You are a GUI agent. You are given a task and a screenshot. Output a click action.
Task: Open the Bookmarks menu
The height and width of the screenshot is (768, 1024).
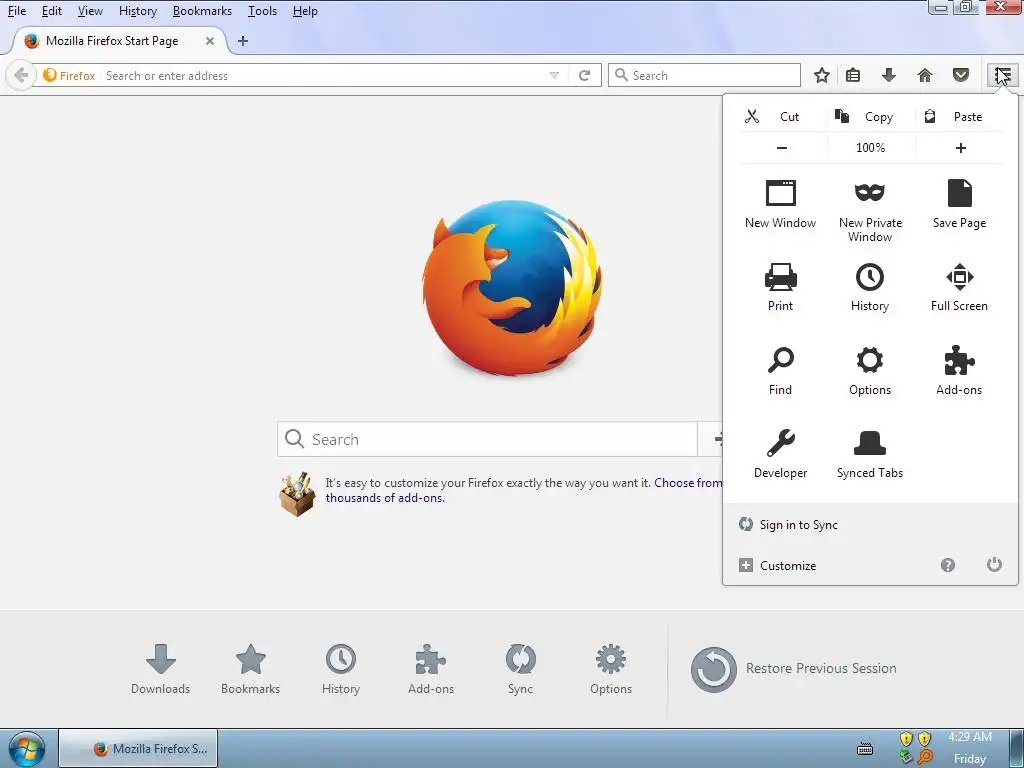tap(202, 11)
